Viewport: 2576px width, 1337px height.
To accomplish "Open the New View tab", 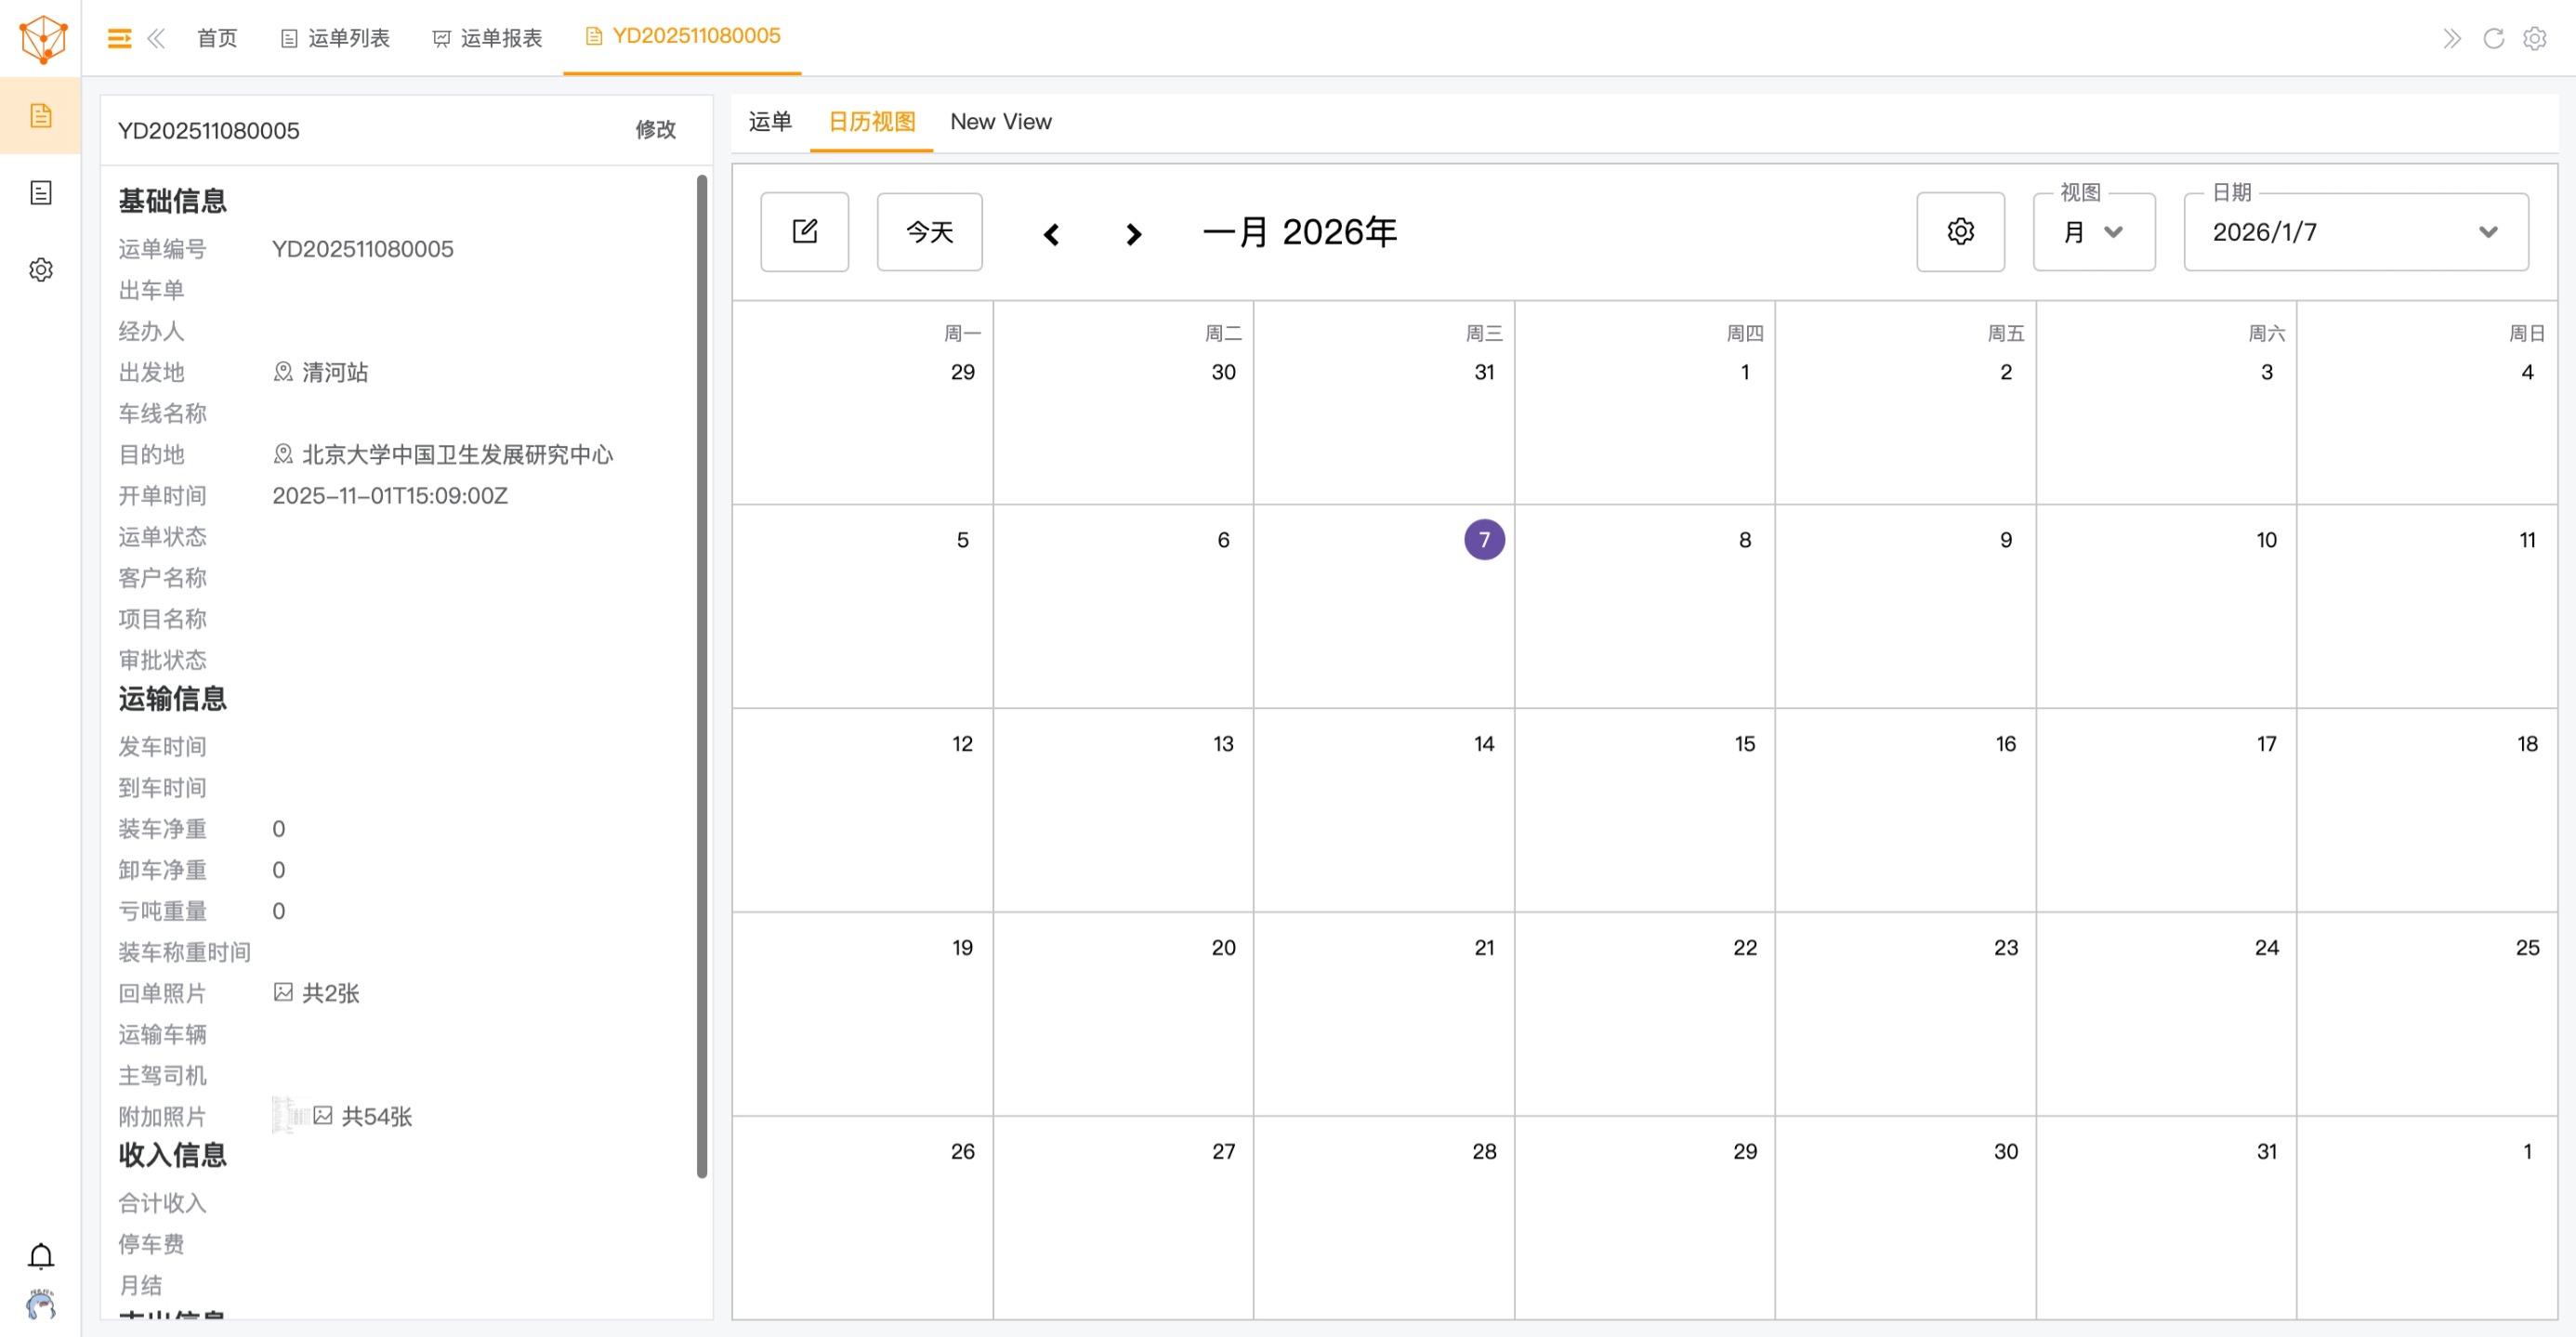I will 1000,122.
